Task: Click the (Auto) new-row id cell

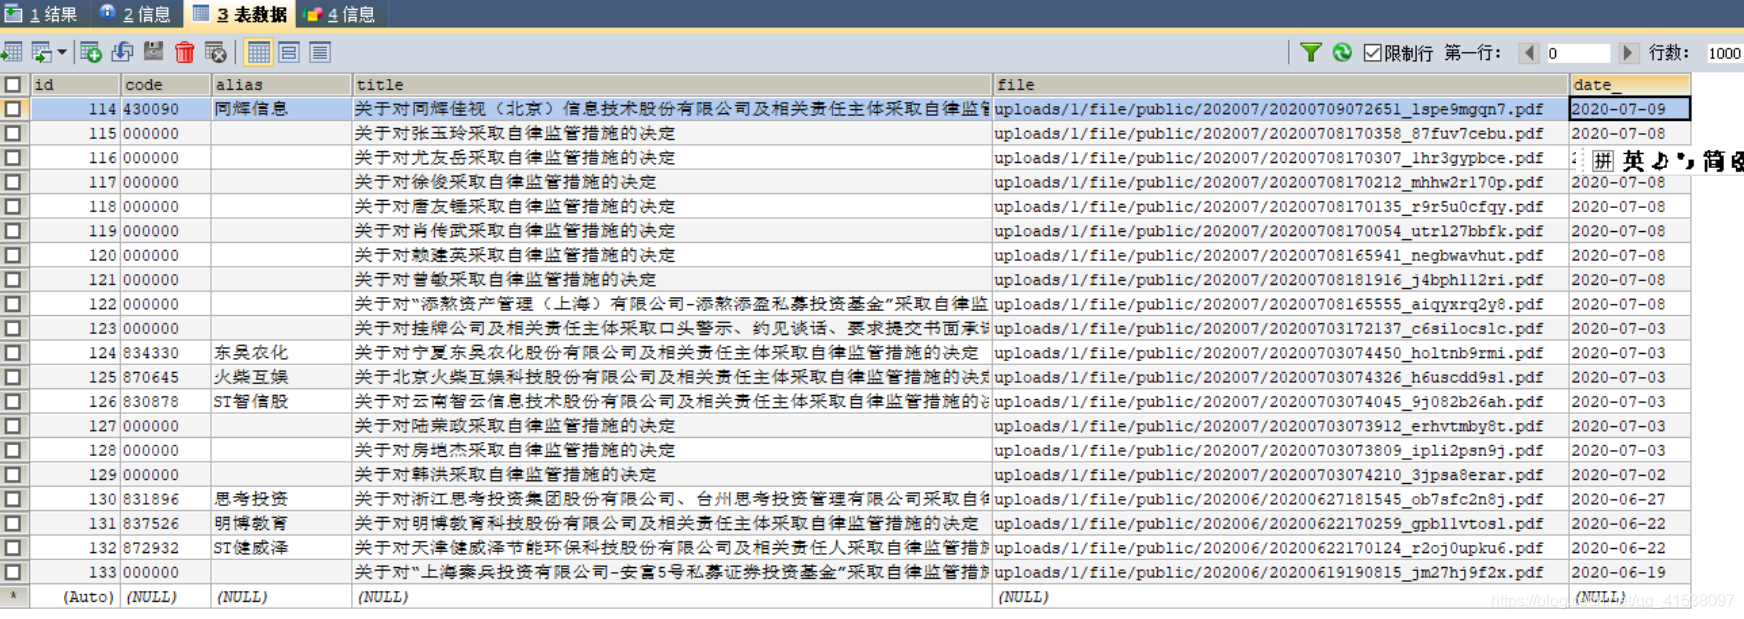Action: [x=75, y=597]
